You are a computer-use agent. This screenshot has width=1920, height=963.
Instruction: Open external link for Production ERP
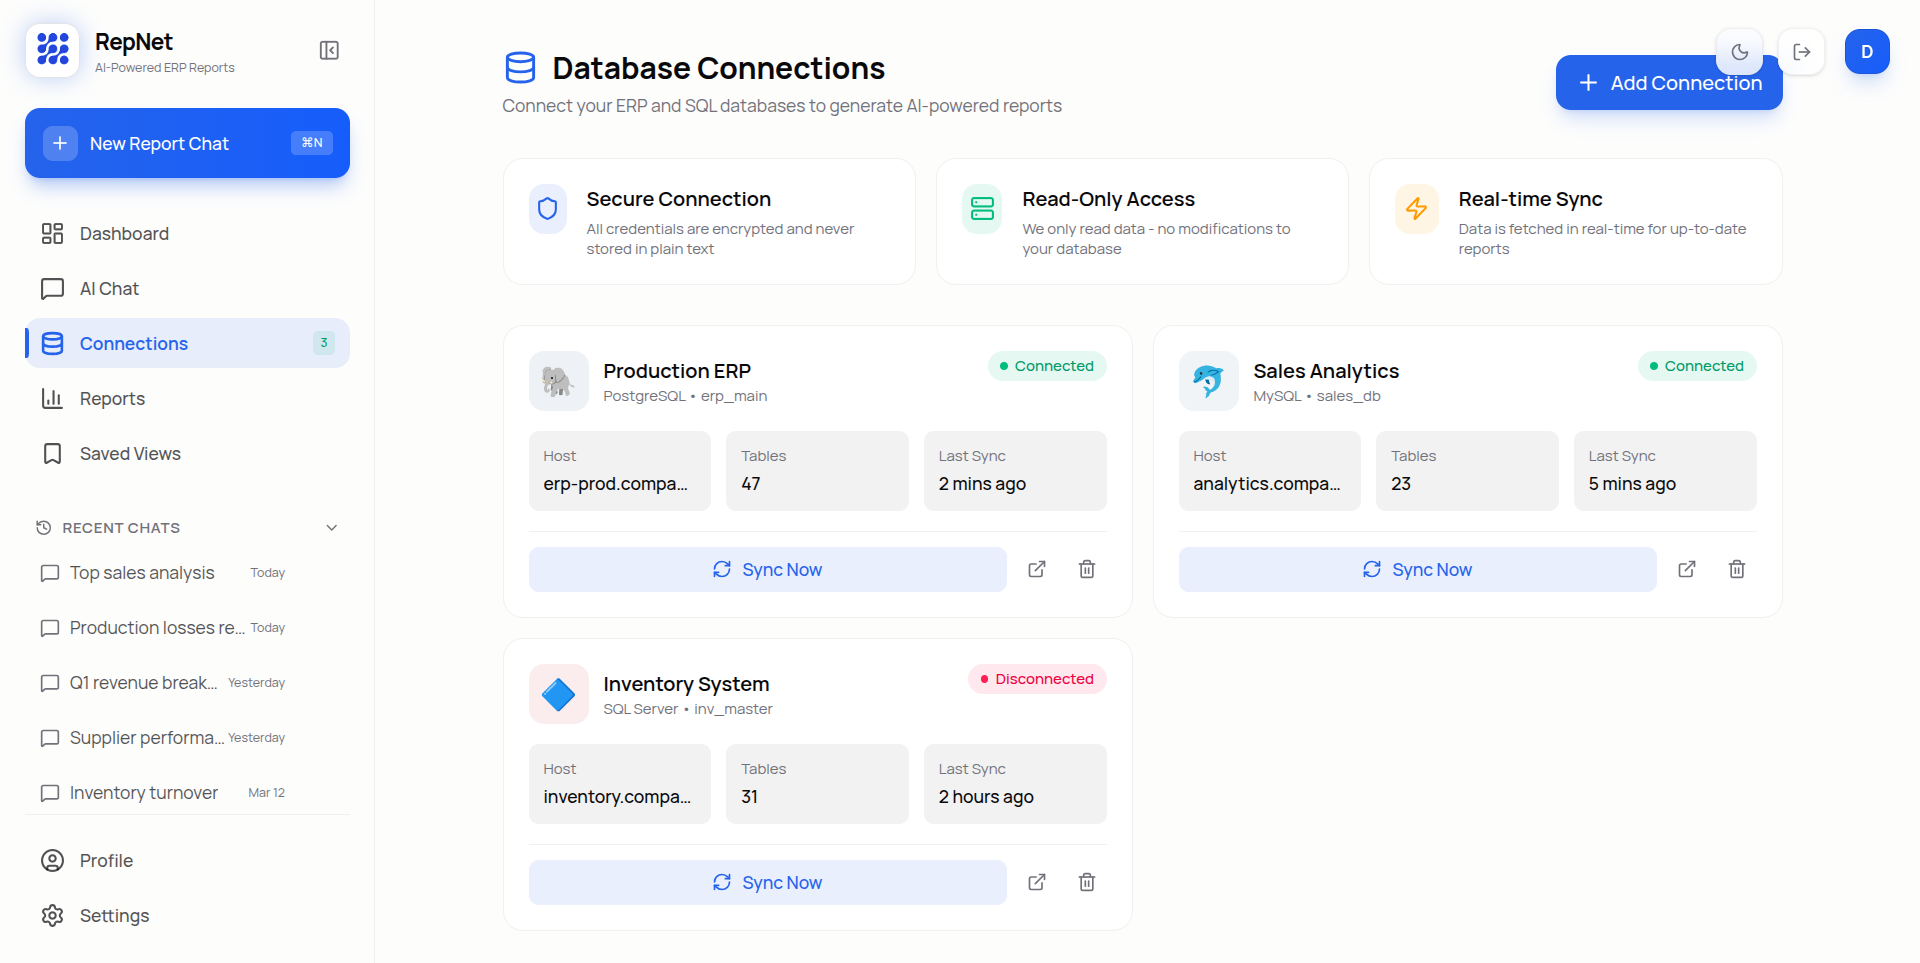(1037, 569)
